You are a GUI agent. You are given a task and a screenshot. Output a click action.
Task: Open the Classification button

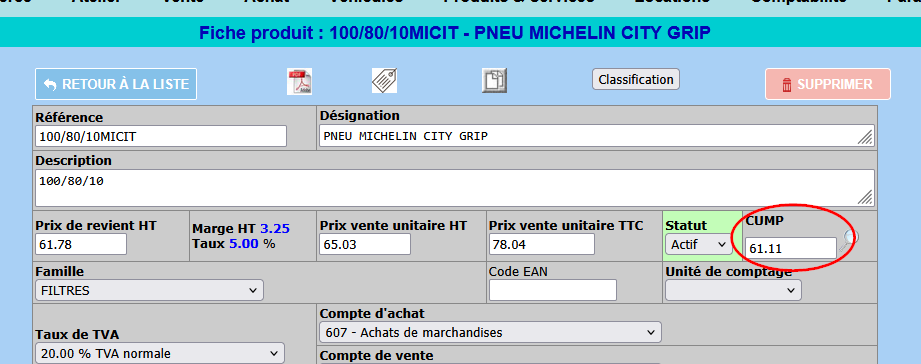636,79
